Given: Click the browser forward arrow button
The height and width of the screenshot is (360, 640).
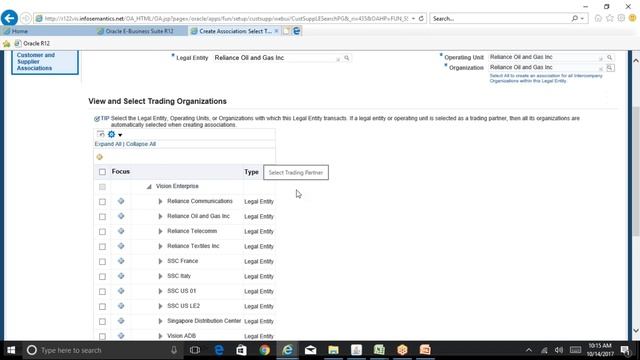Looking at the screenshot, I should tap(26, 18).
